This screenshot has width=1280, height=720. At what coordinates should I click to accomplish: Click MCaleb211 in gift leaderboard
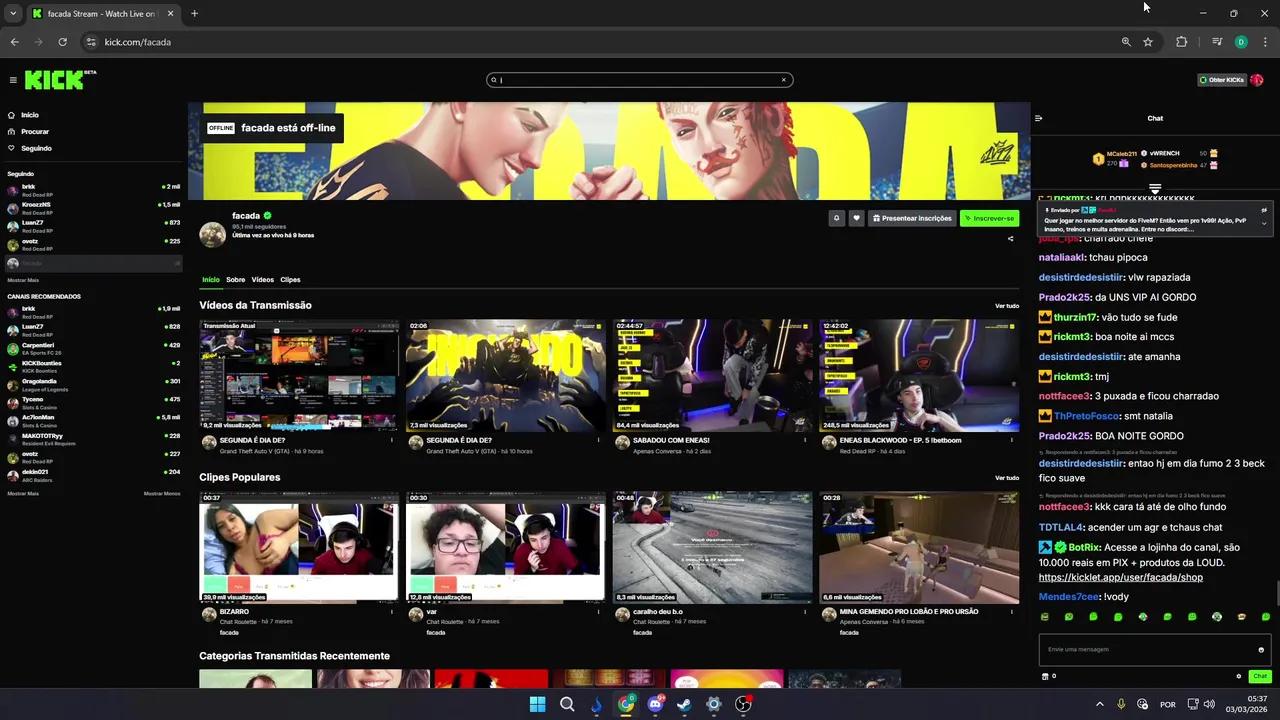1121,154
